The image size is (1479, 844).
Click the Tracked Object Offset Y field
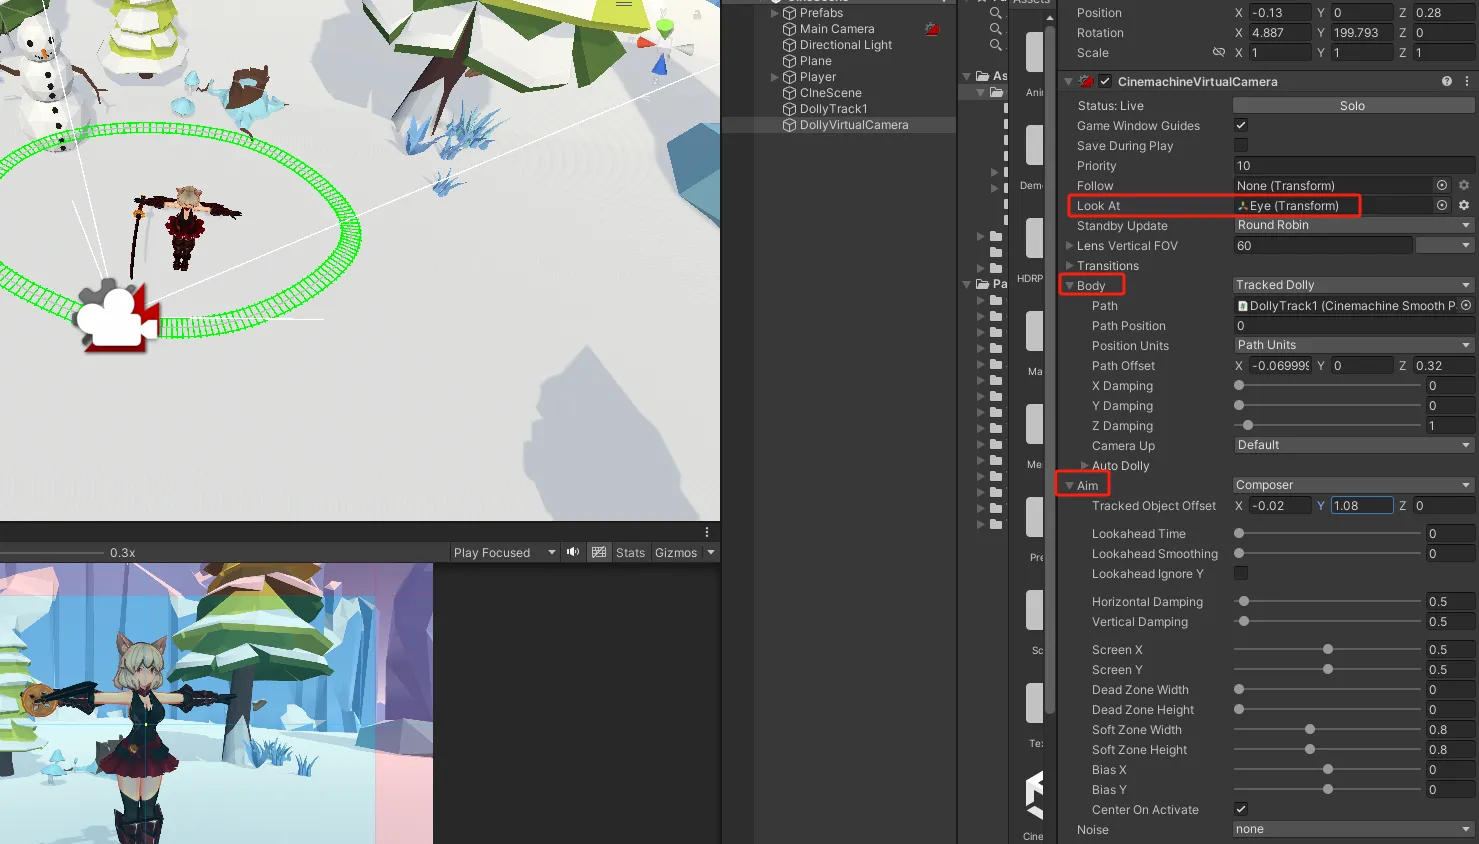coord(1361,505)
